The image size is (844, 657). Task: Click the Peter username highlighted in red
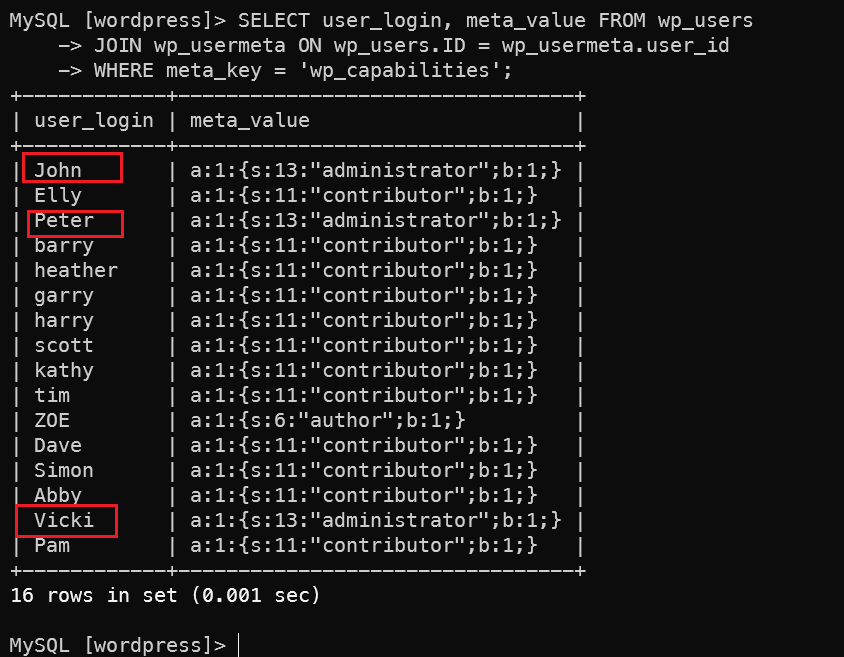coord(64,221)
